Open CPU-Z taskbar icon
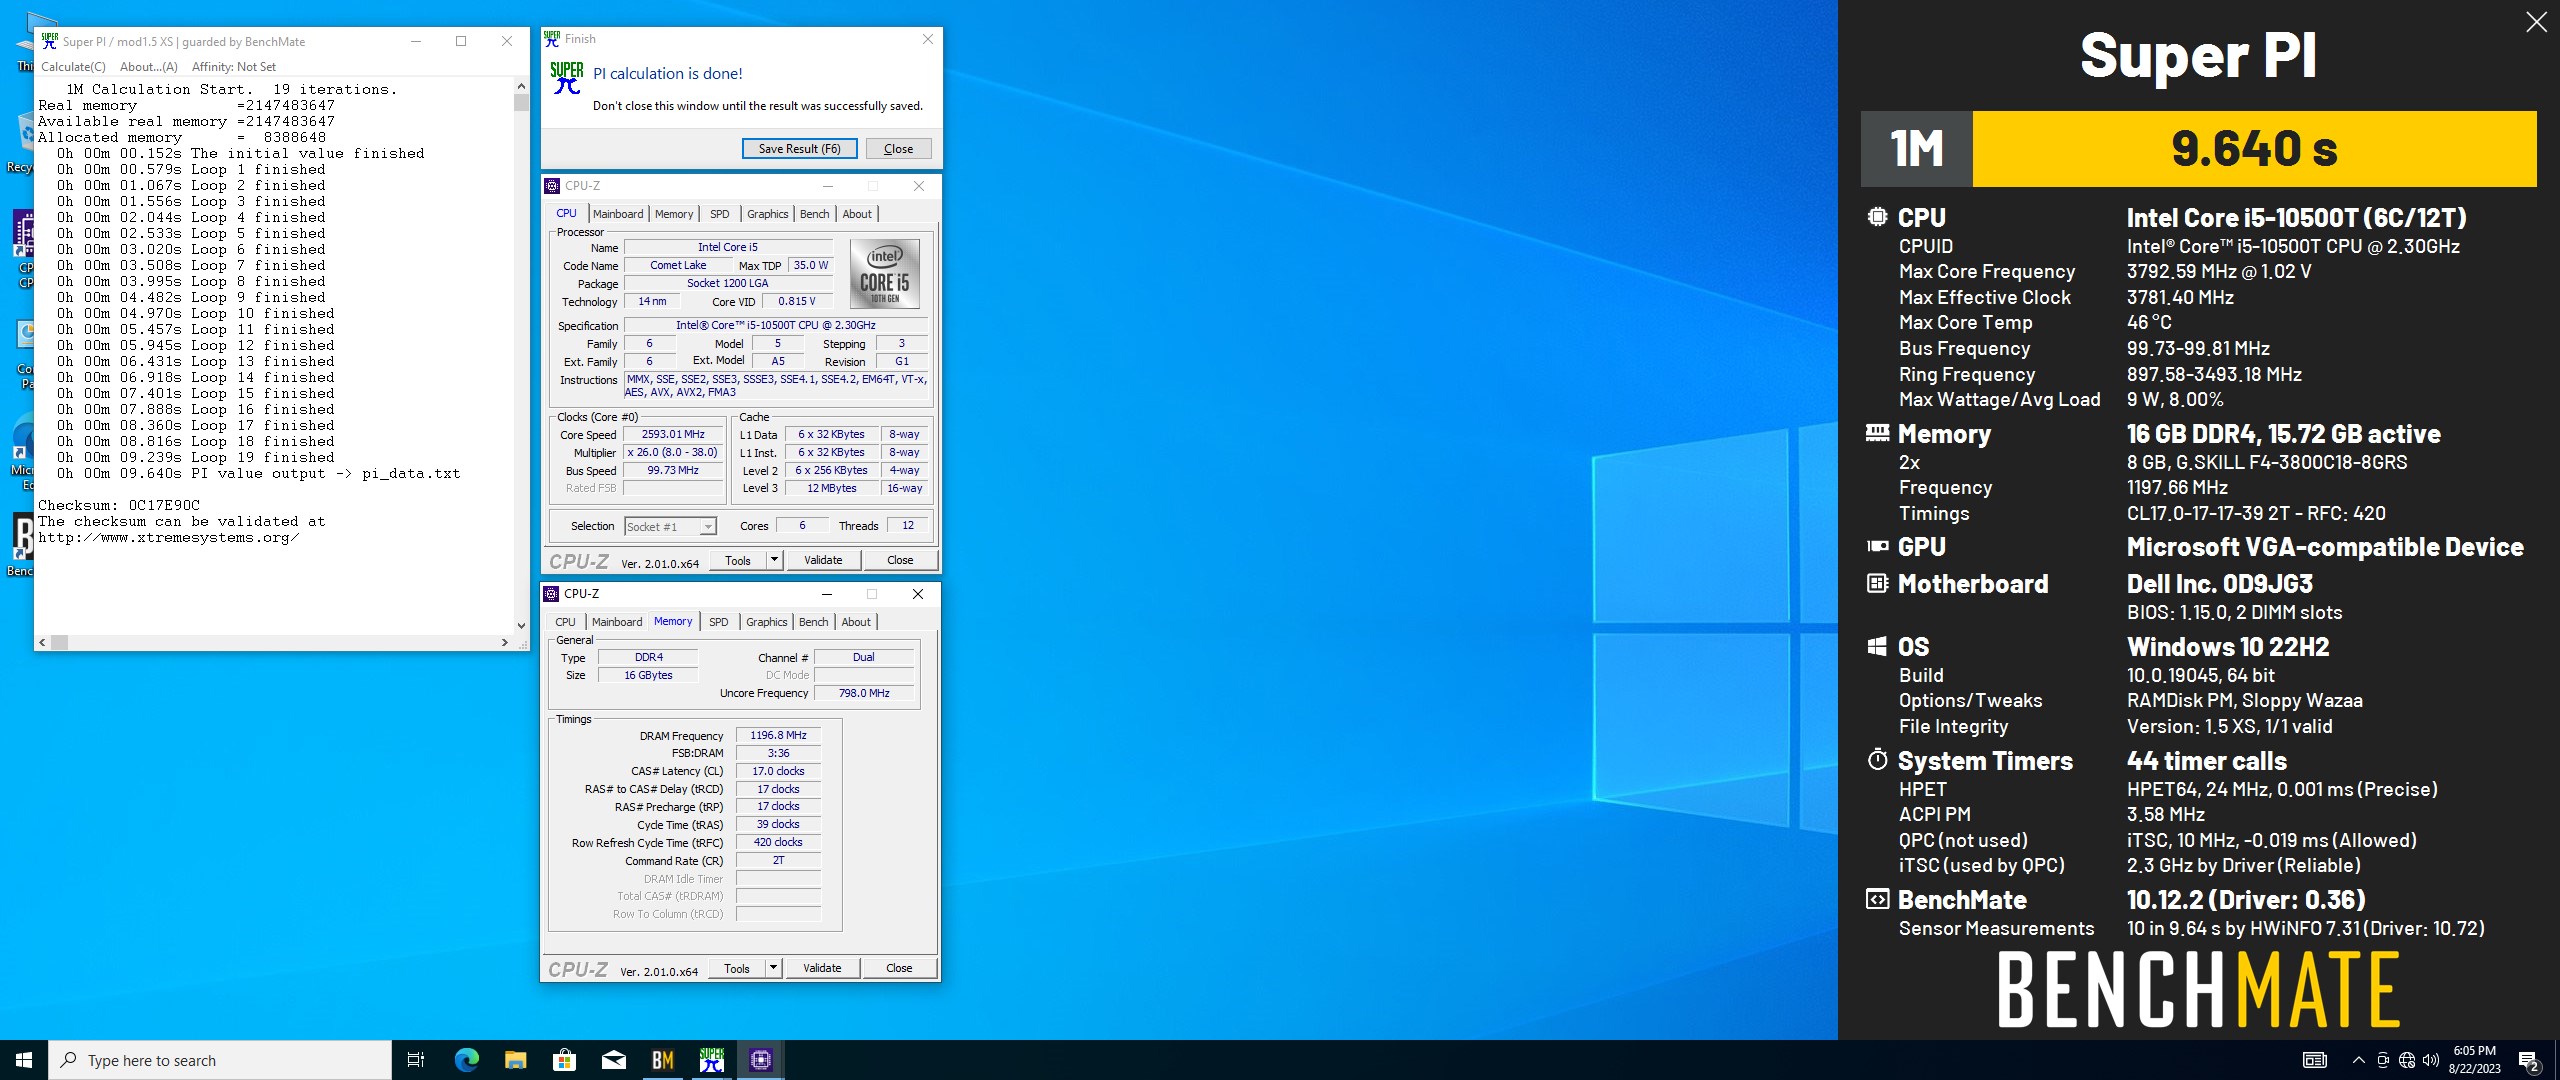2560x1080 pixels. pyautogui.click(x=760, y=1060)
